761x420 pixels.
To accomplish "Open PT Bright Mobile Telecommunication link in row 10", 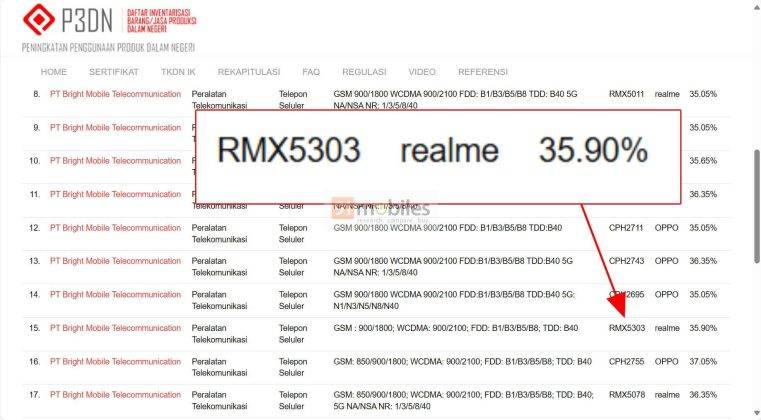I will point(116,161).
